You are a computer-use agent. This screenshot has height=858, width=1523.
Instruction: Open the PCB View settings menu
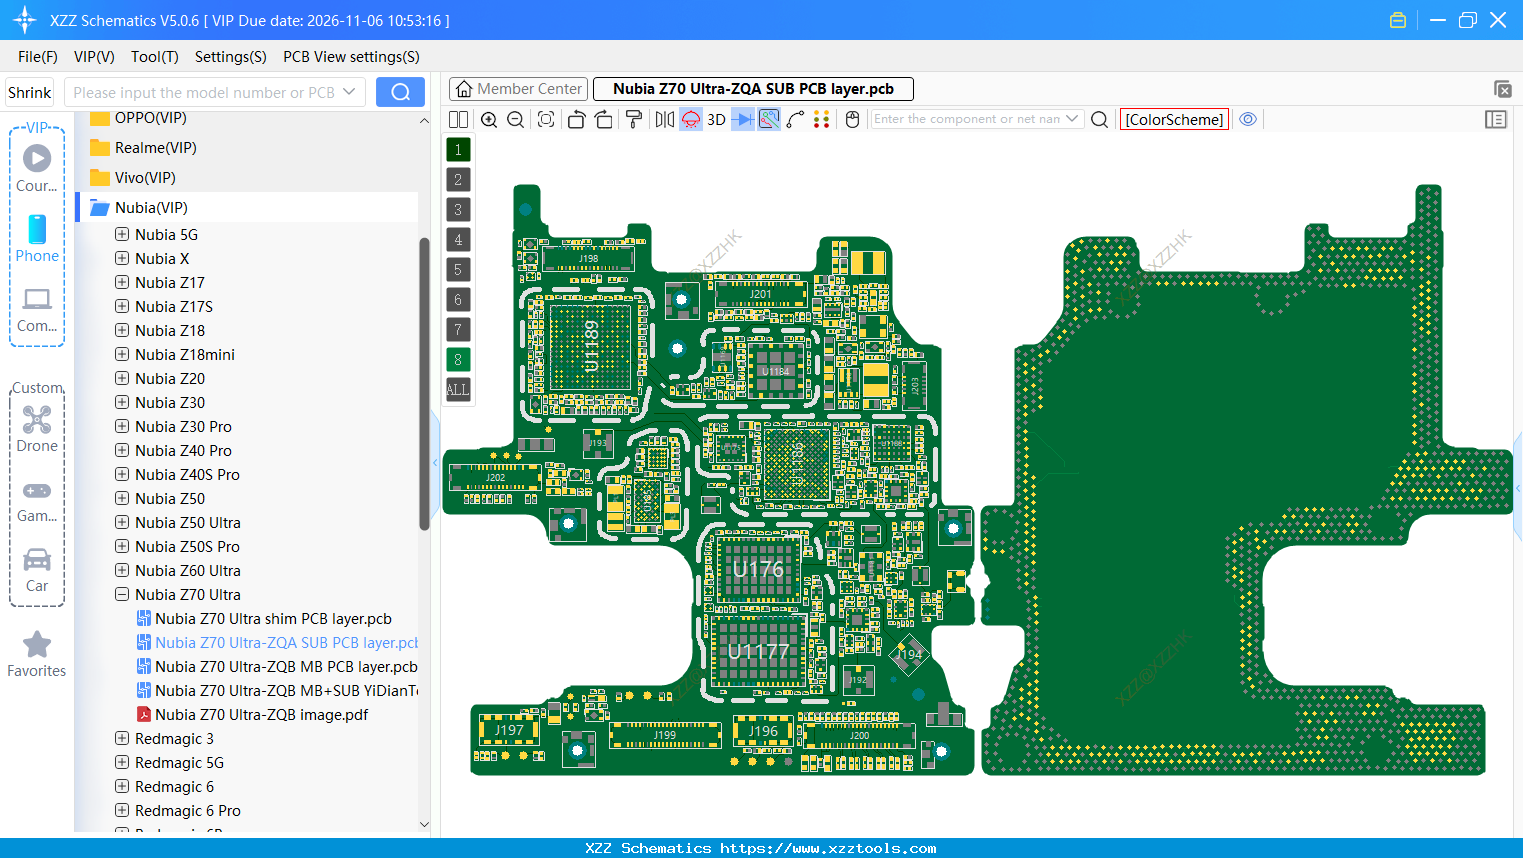pos(350,57)
